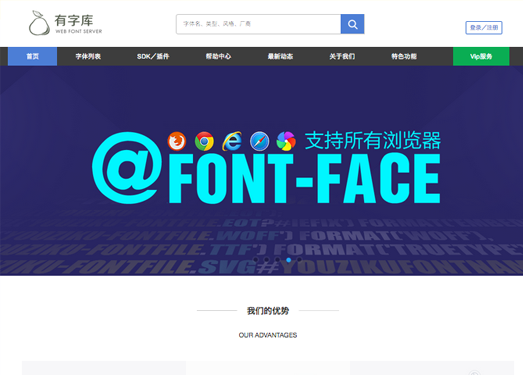The image size is (523, 375).
Task: Open the 关于我们 about page
Action: tap(342, 56)
